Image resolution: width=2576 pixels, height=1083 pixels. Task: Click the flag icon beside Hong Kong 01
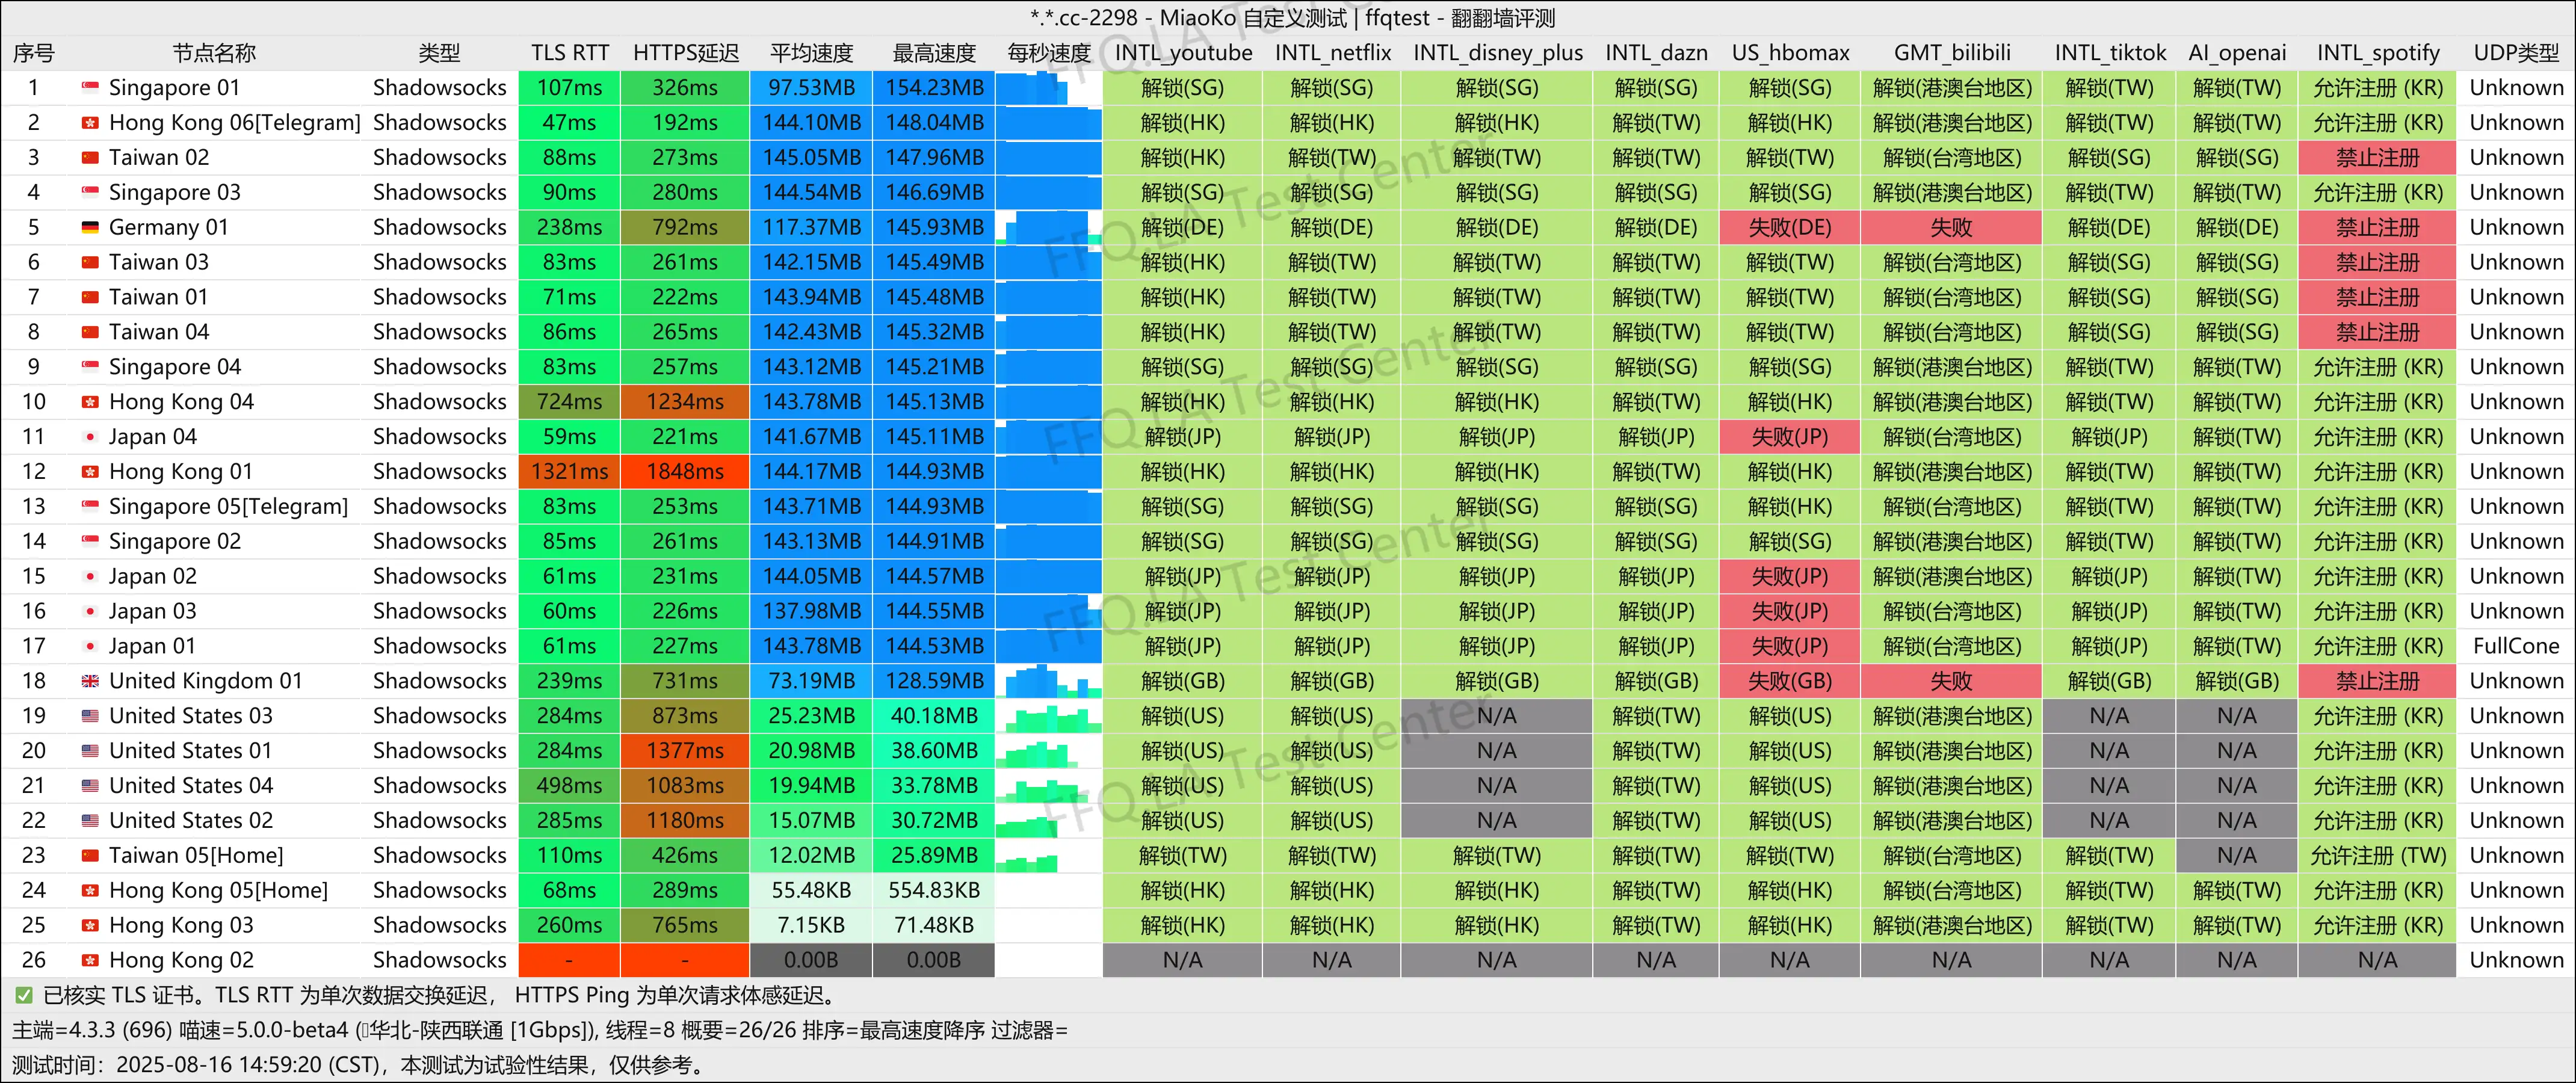pyautogui.click(x=90, y=472)
